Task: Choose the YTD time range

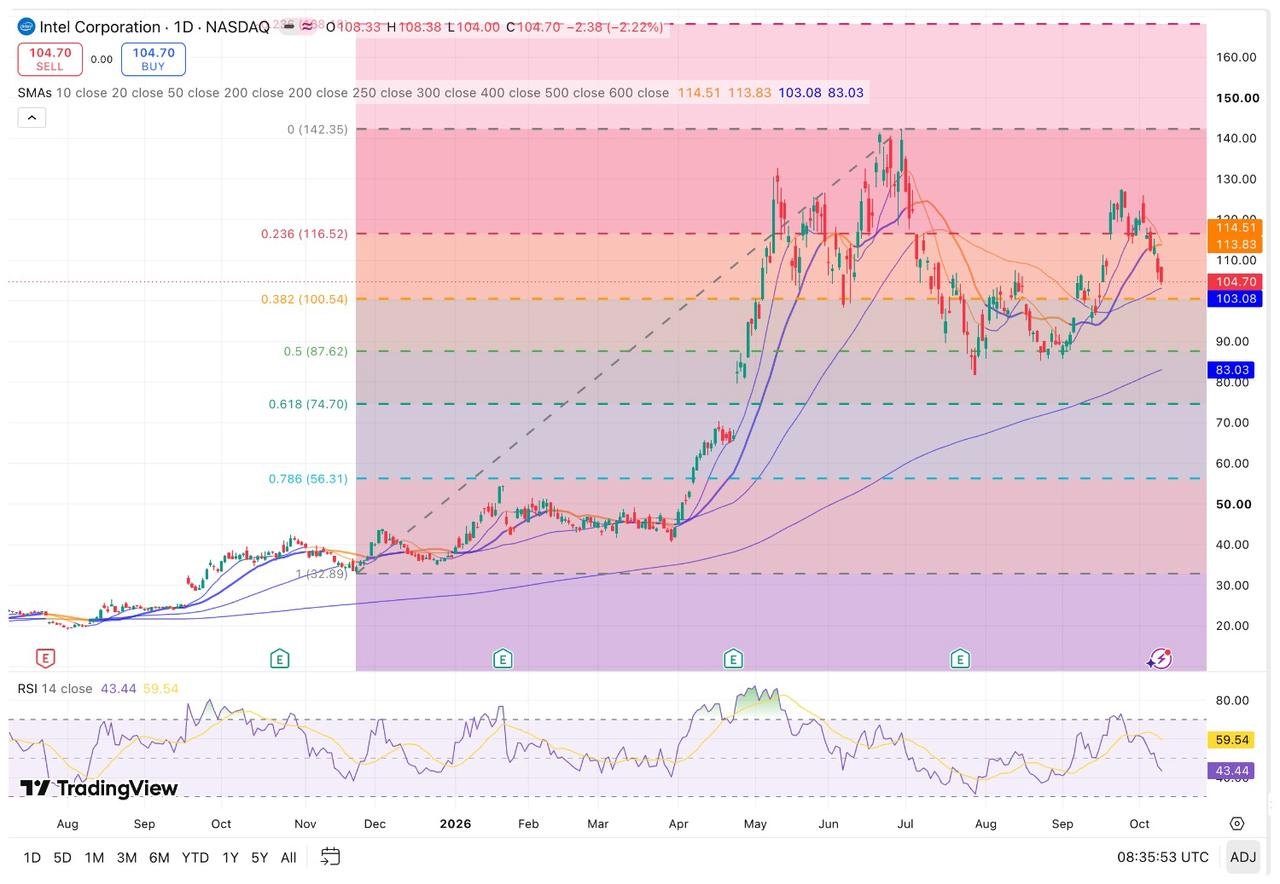Action: point(196,857)
